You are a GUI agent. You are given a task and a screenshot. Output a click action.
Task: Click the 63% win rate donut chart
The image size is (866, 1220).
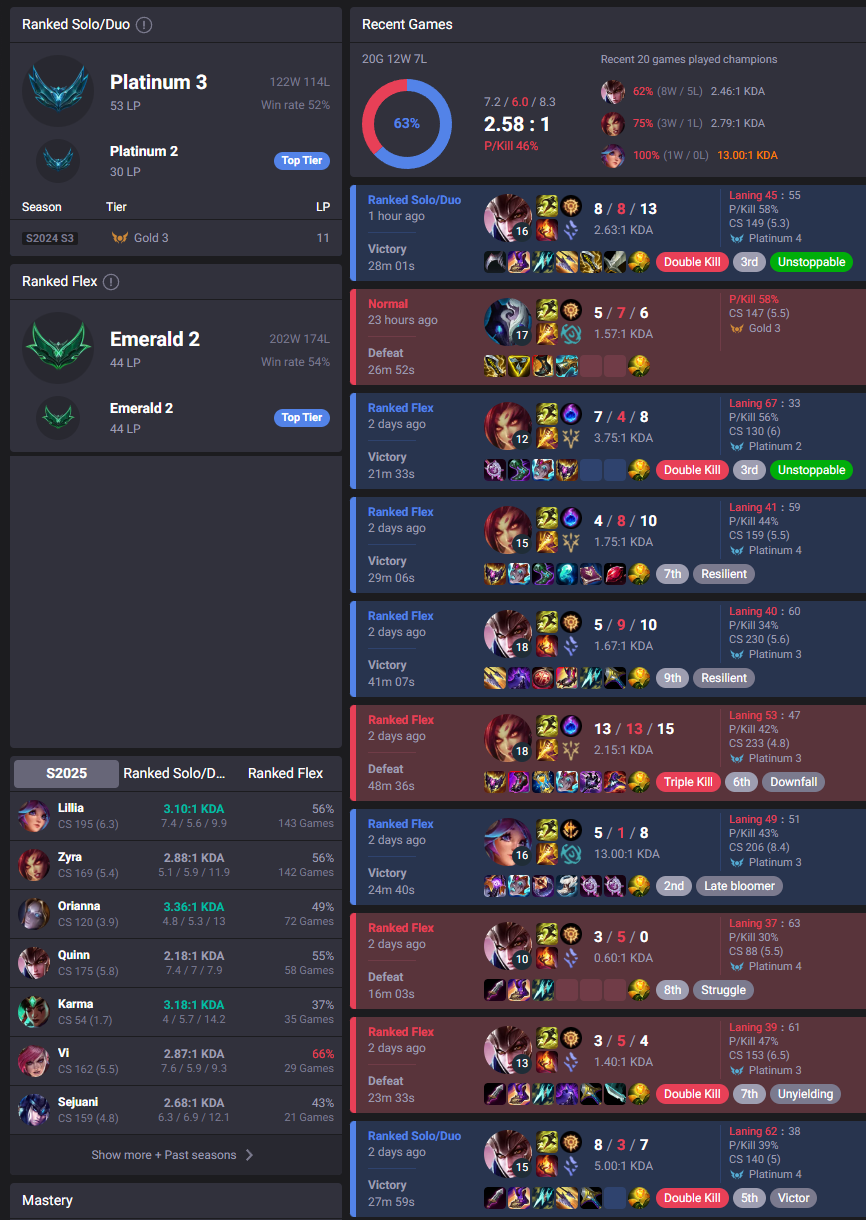(x=406, y=123)
